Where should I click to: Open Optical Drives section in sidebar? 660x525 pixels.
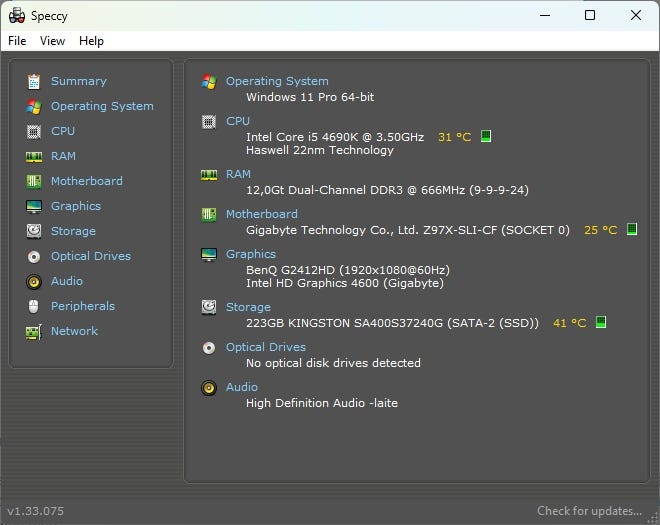[x=91, y=256]
